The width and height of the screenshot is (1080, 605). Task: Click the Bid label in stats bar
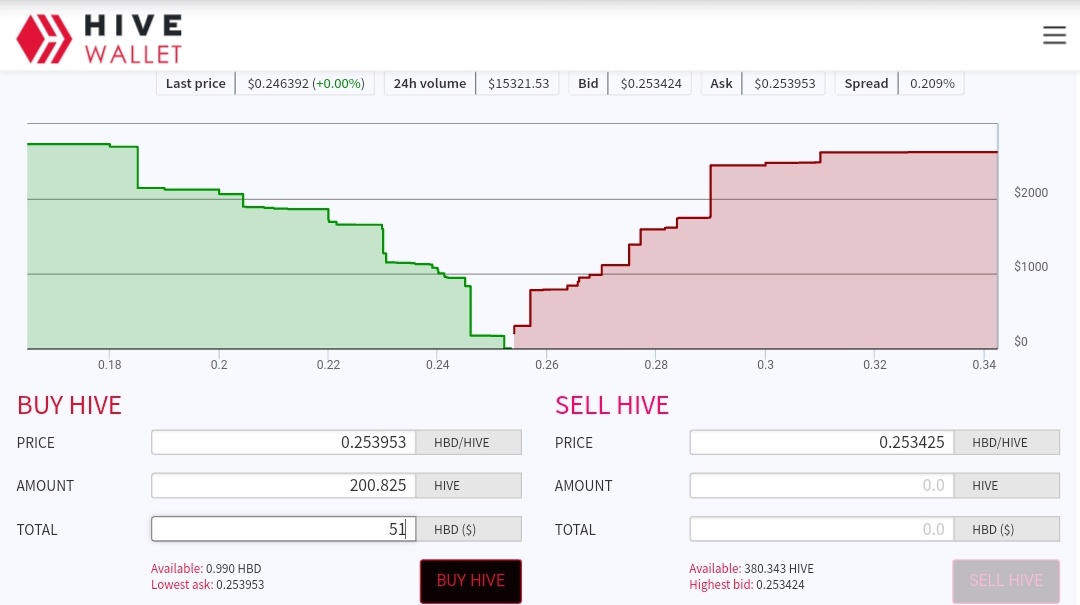[588, 83]
